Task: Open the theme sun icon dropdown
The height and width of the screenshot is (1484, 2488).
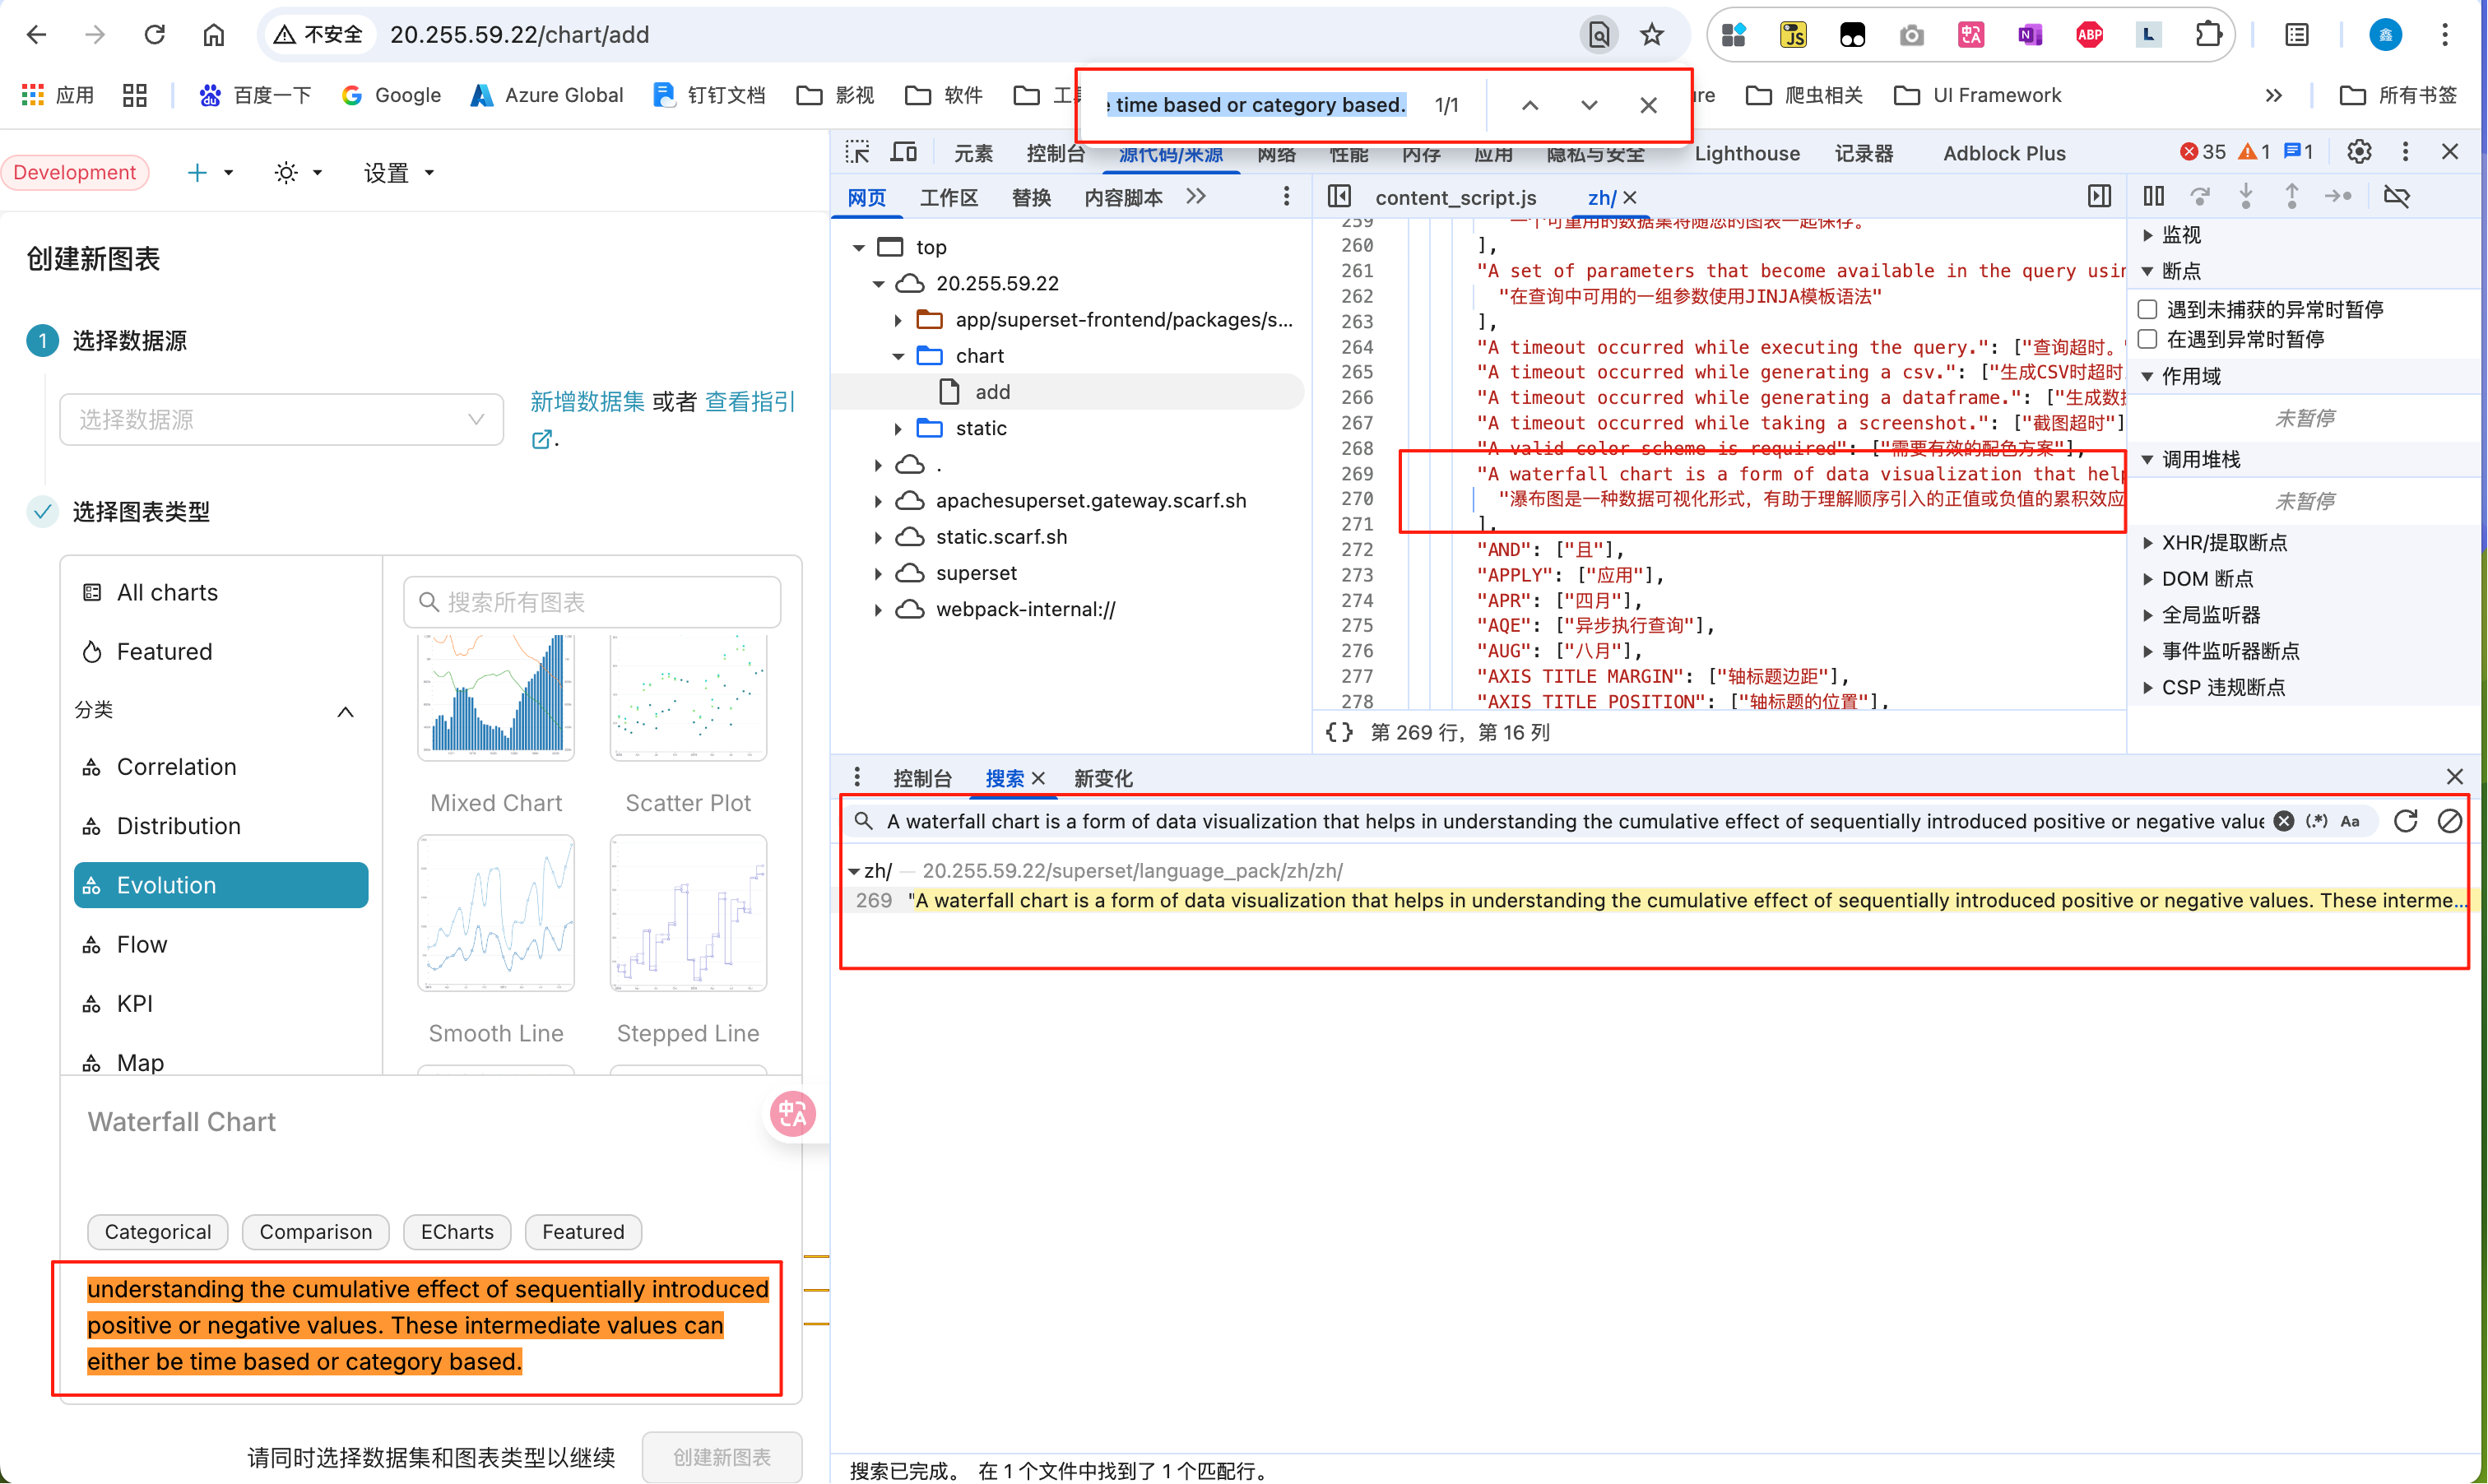Action: [297, 173]
